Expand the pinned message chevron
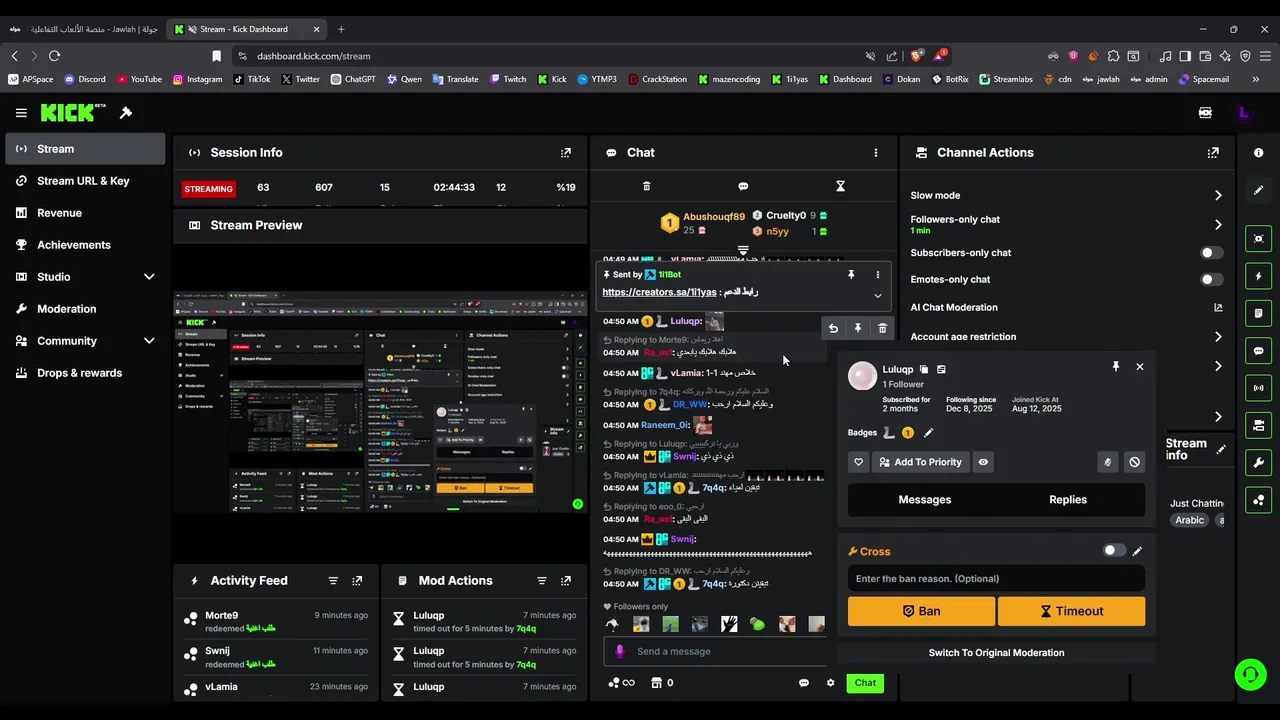 point(878,295)
